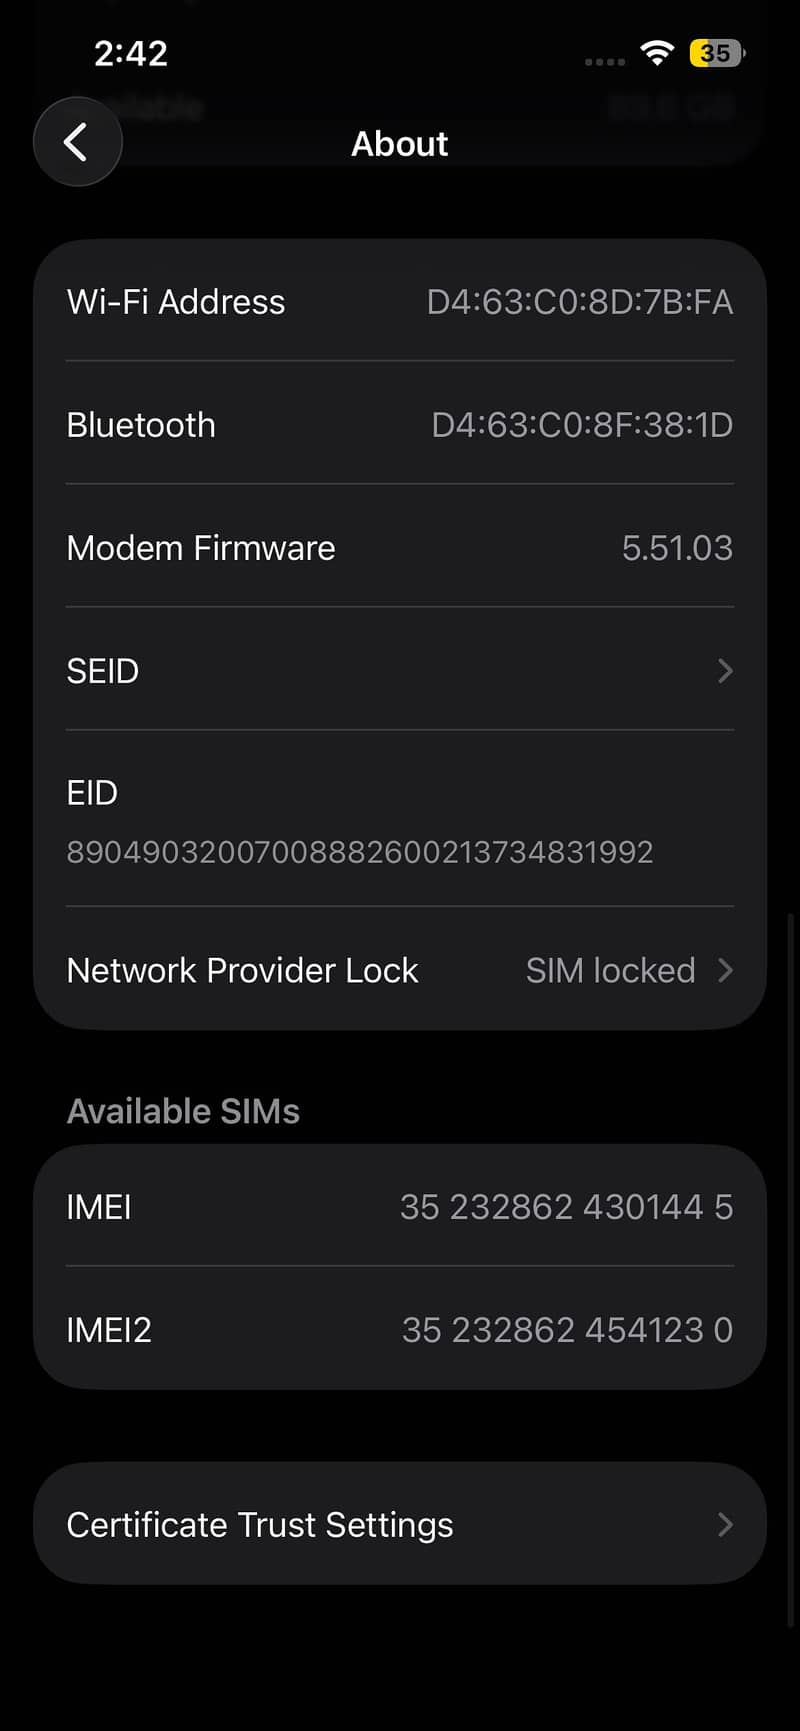Tap the EID number string

(360, 852)
